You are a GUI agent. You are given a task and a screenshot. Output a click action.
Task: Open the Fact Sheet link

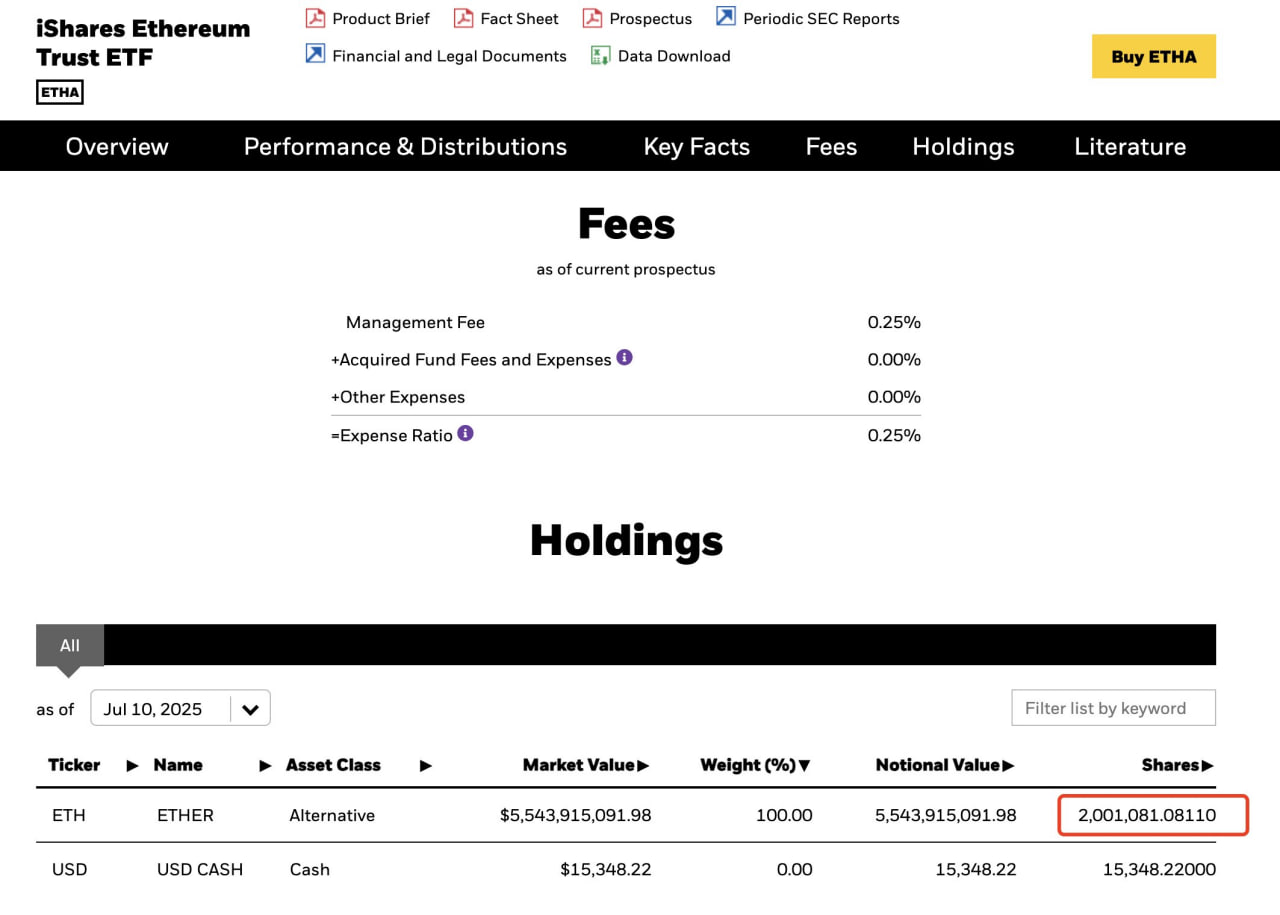(519, 19)
